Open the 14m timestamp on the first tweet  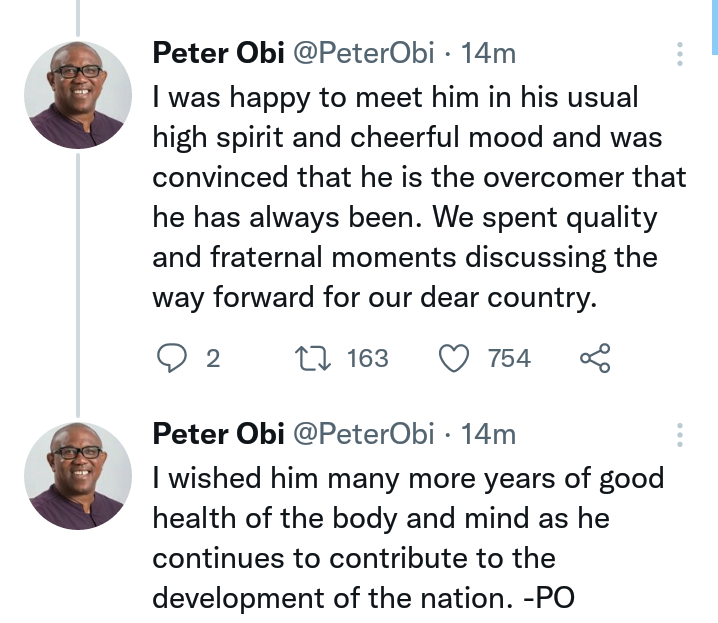488,53
